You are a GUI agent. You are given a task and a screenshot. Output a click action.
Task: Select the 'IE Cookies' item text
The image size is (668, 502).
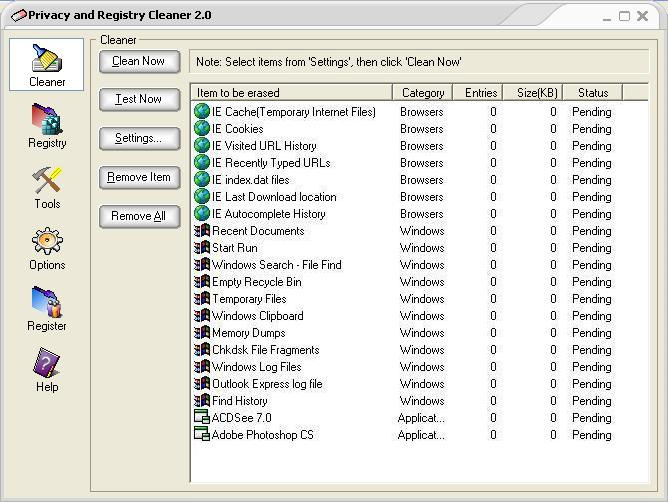click(x=238, y=129)
